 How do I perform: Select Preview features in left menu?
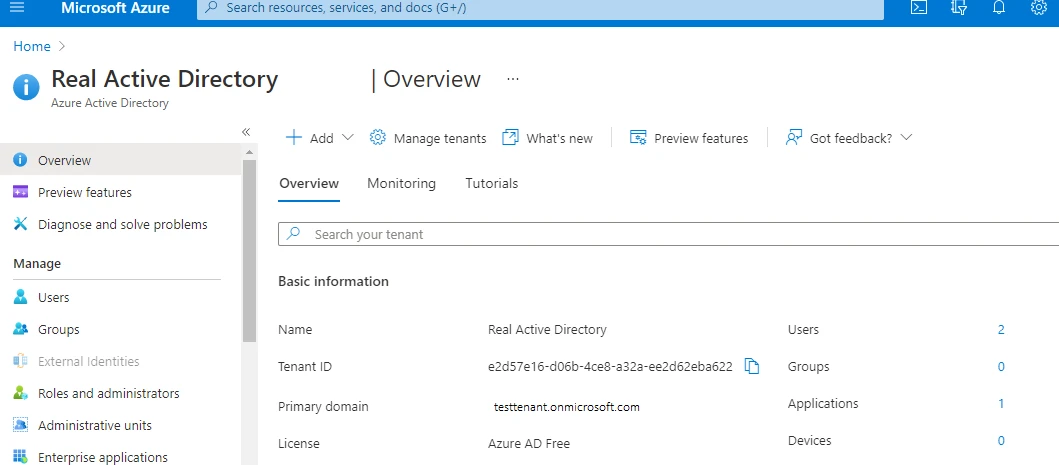[x=120, y=192]
